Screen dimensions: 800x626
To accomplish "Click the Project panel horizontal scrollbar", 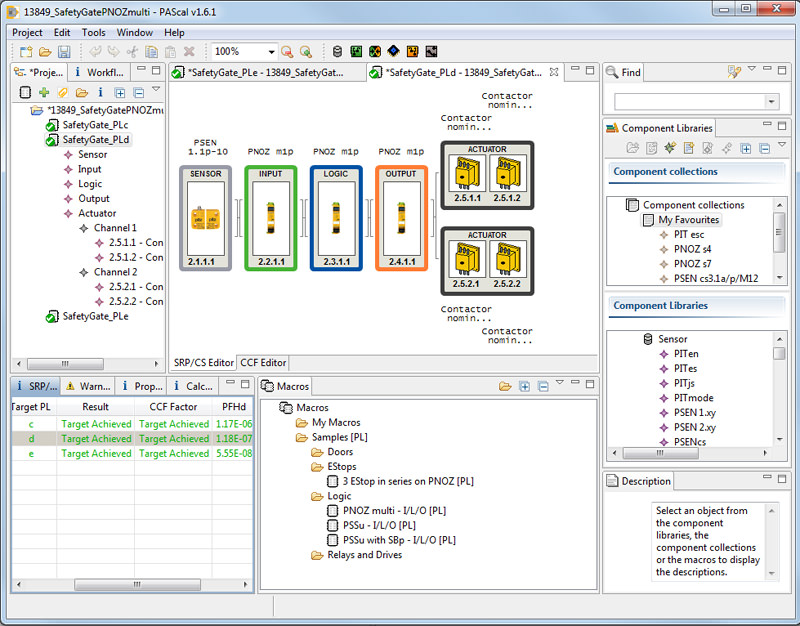I will (x=65, y=364).
